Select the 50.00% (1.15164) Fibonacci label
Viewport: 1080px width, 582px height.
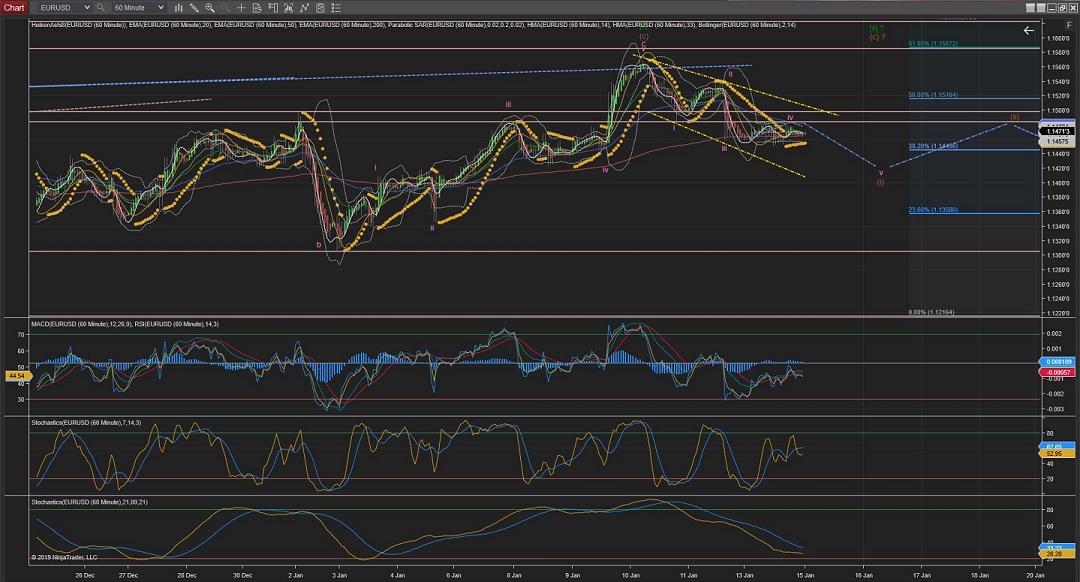coord(933,95)
